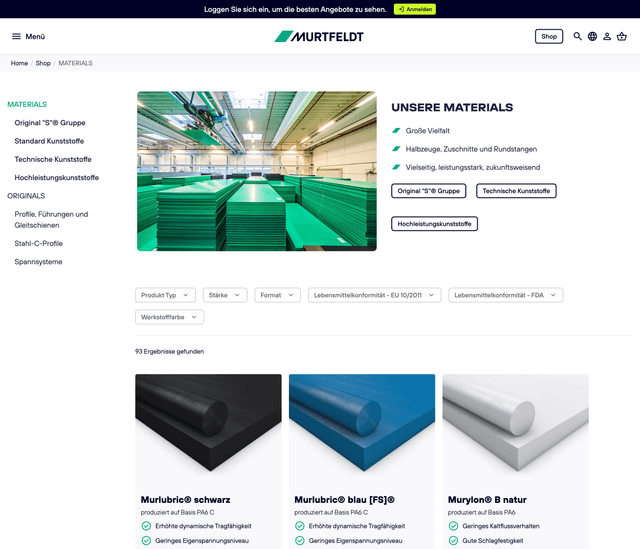Expand the Stärke filter dropdown
640x549 pixels.
pos(225,295)
